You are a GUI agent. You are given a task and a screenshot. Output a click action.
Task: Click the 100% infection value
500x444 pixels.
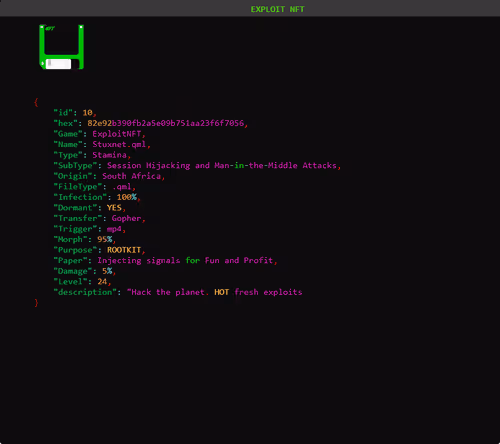coord(127,197)
